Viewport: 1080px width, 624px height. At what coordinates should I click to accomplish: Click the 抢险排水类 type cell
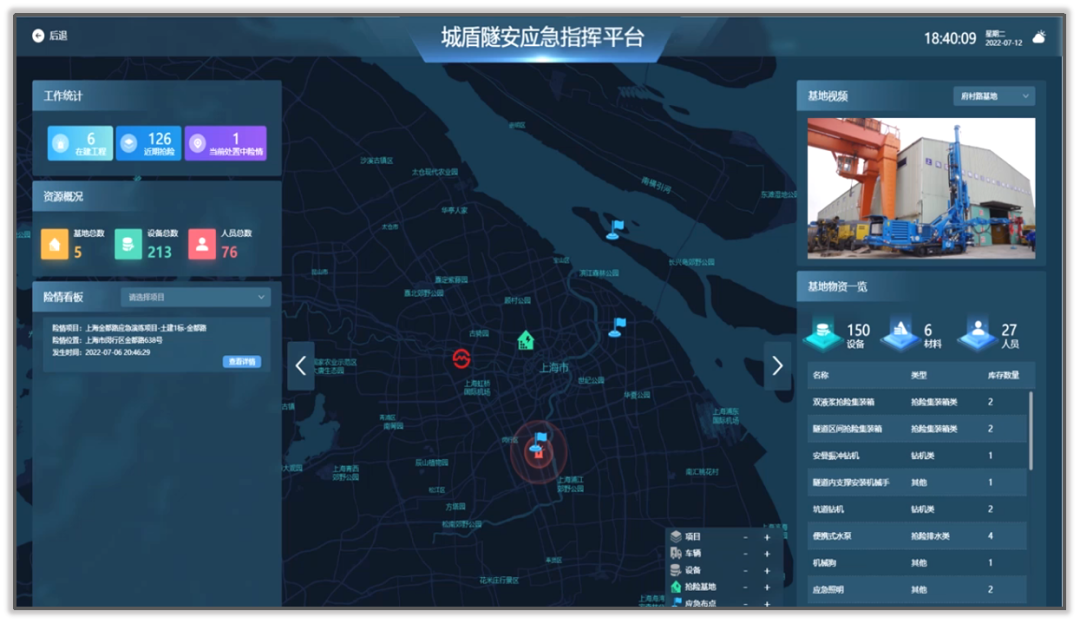(x=930, y=536)
